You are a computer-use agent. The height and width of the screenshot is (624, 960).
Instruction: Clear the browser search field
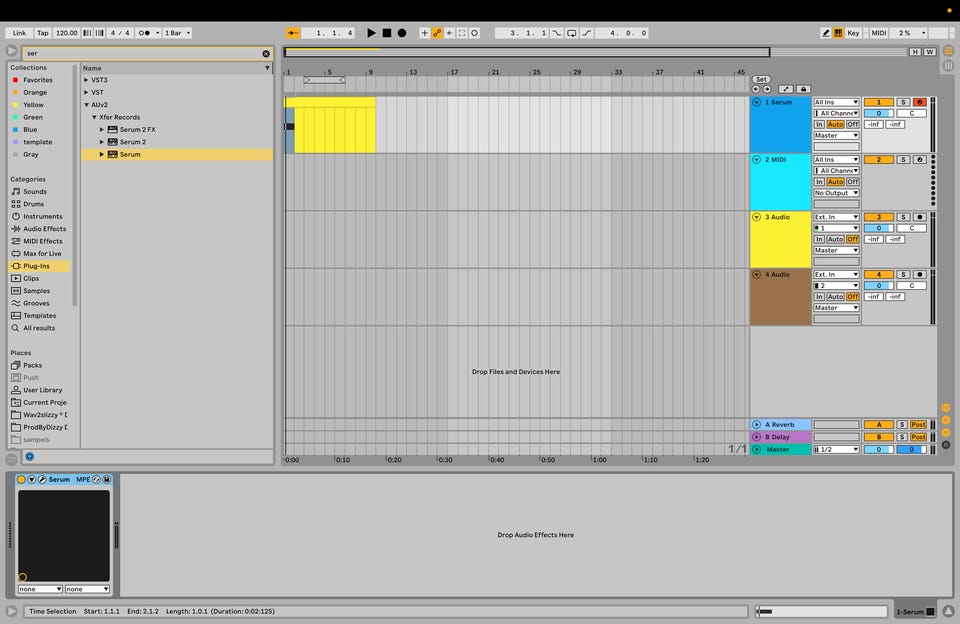pyautogui.click(x=266, y=54)
